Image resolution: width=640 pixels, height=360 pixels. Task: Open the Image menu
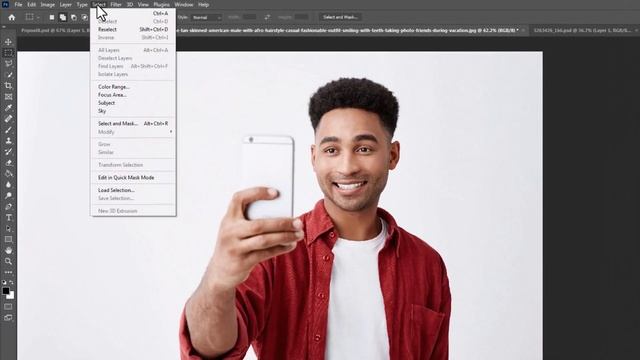coord(47,4)
